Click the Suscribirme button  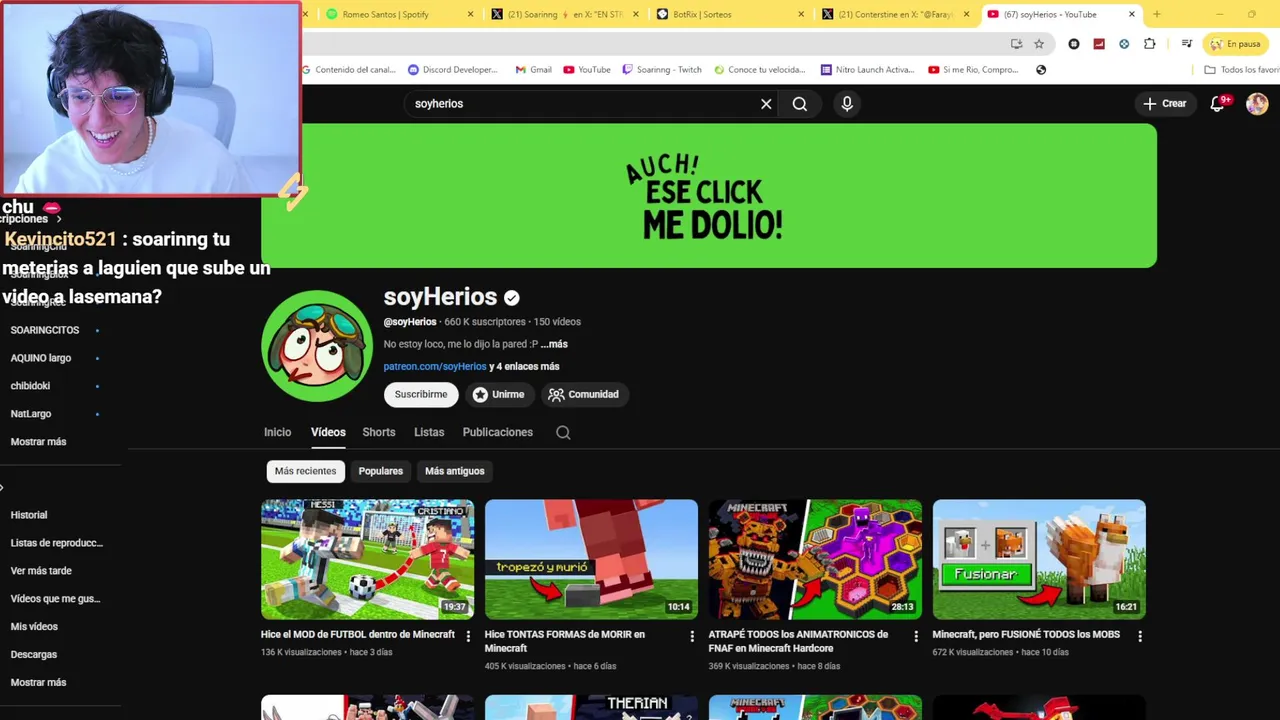pyautogui.click(x=421, y=394)
